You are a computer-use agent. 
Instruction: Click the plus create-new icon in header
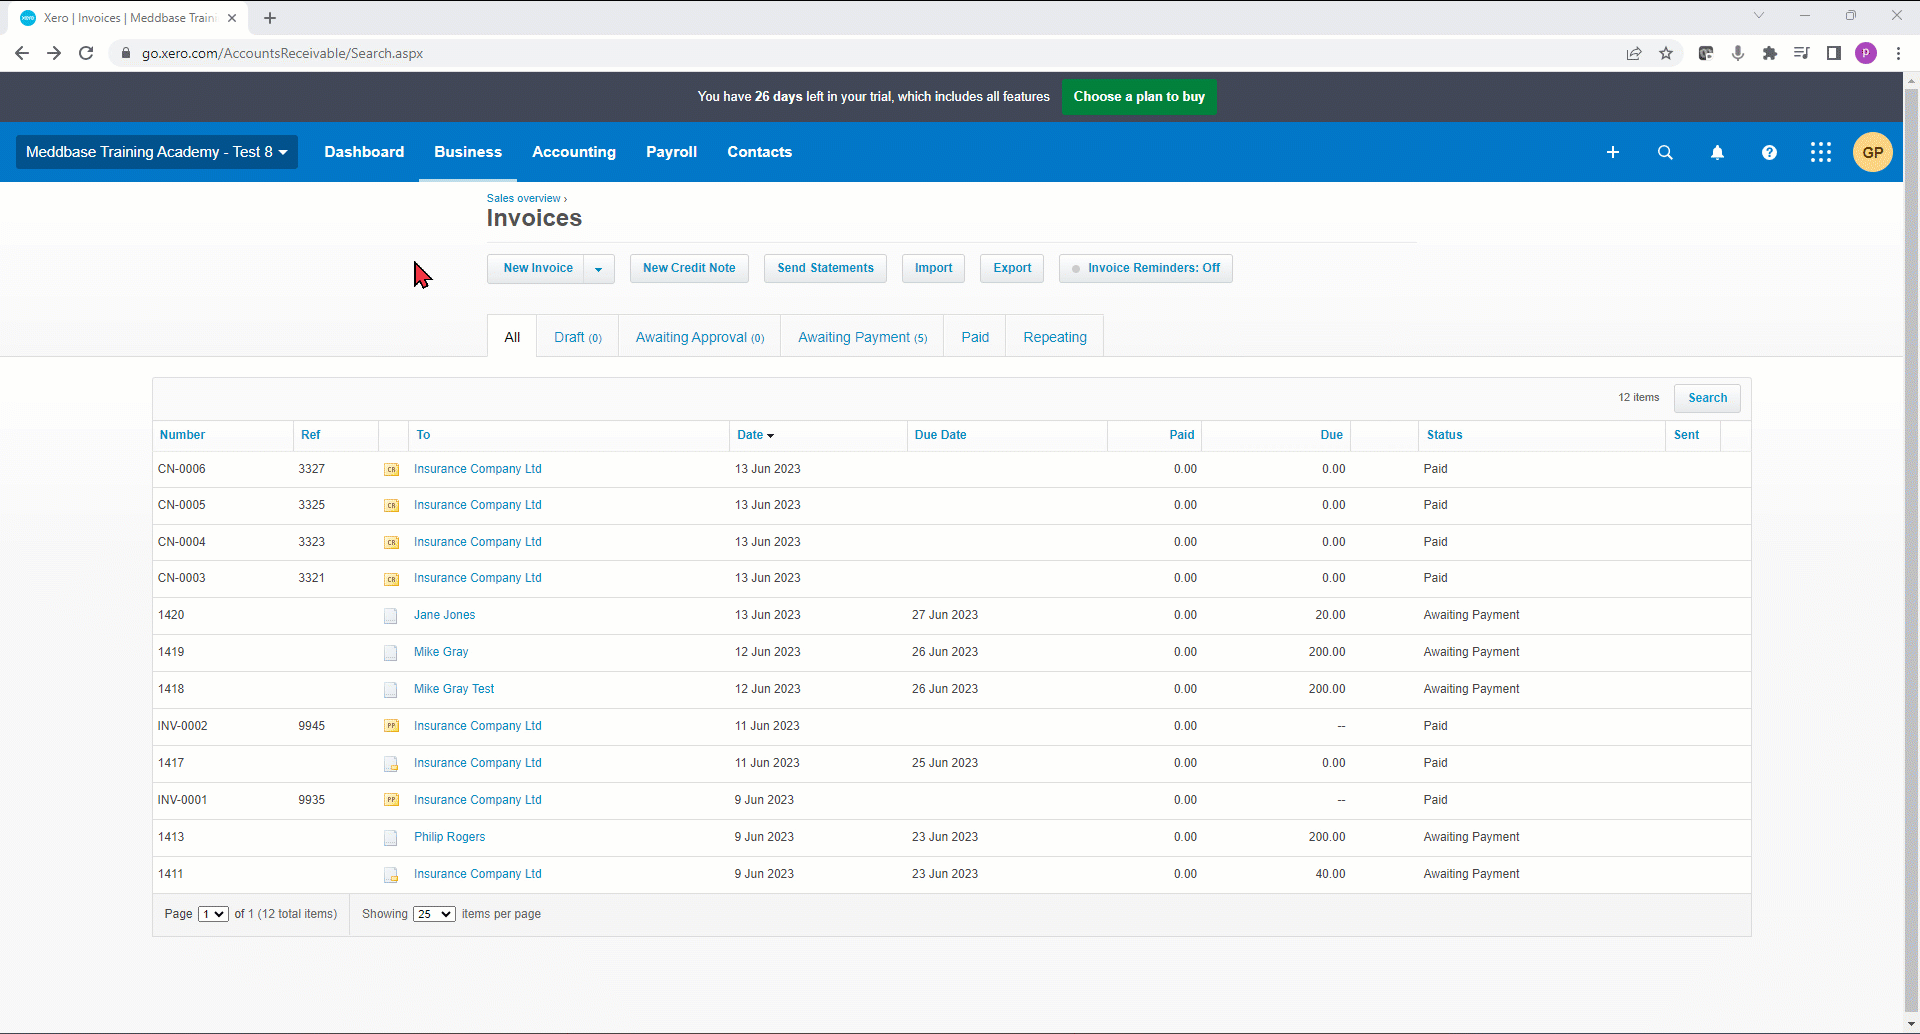pyautogui.click(x=1613, y=152)
